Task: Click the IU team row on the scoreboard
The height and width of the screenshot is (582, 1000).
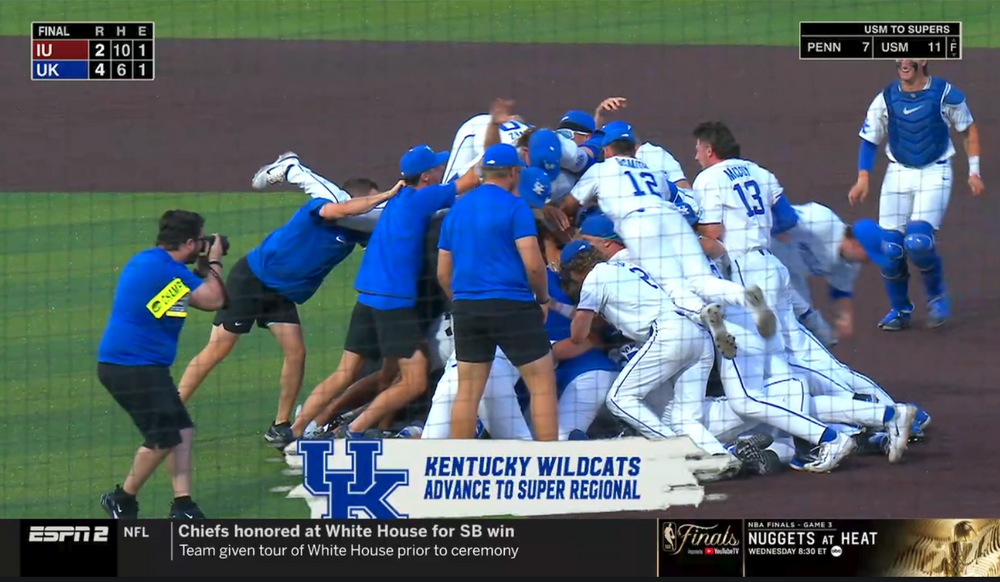Action: coord(92,50)
